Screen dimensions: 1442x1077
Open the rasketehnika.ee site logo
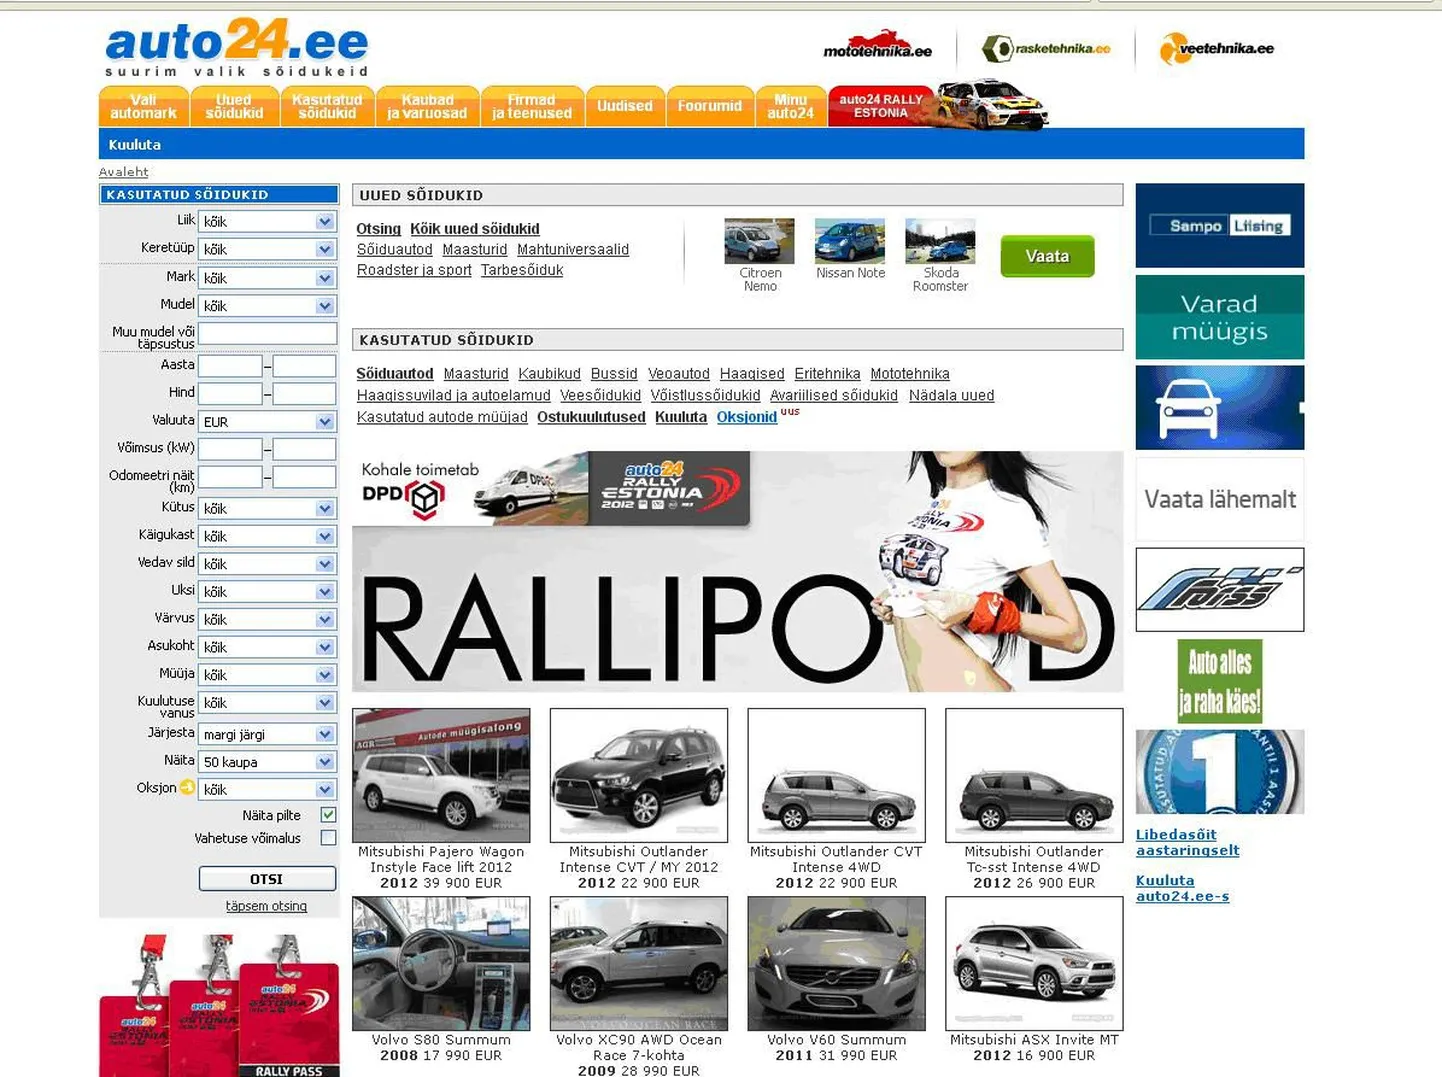point(1046,48)
